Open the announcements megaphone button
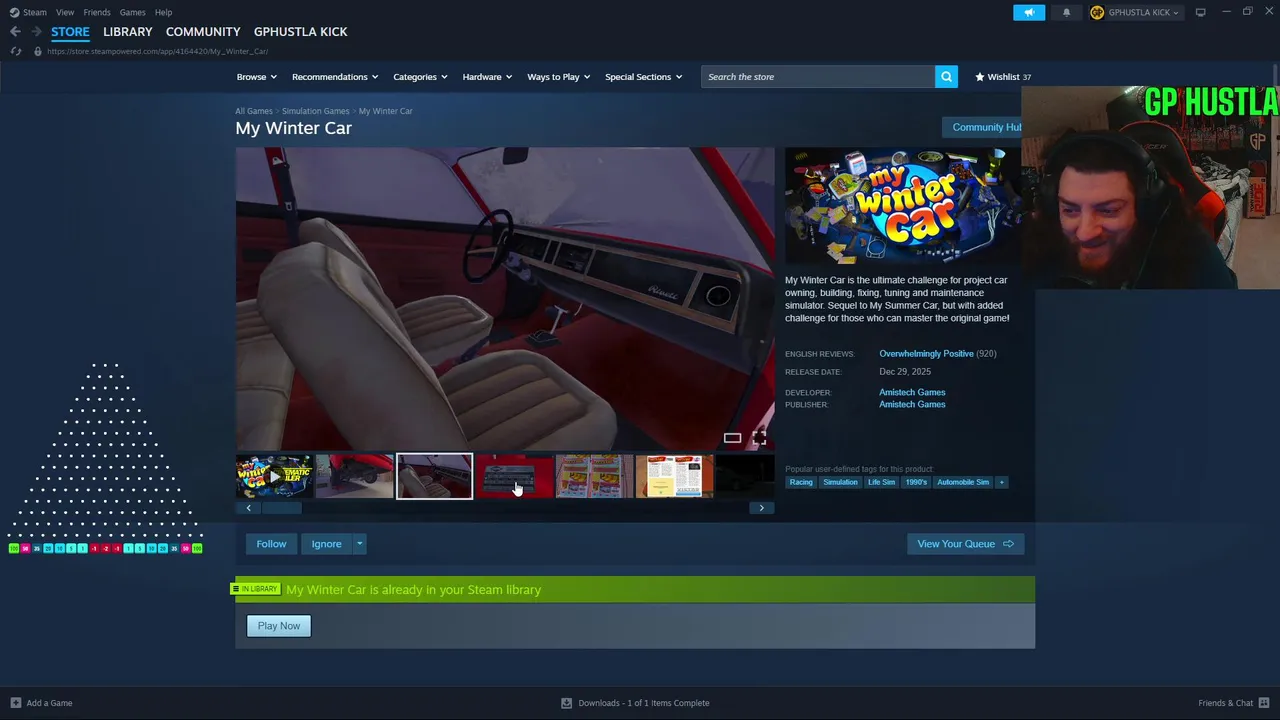 click(x=1029, y=12)
